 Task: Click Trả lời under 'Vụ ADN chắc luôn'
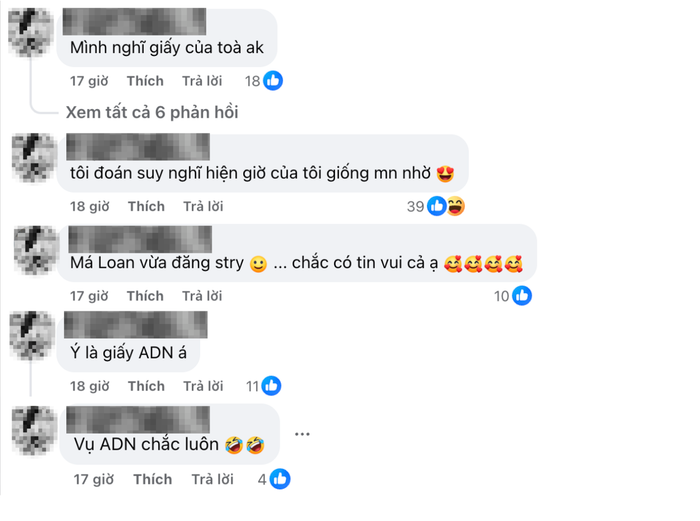pos(212,479)
